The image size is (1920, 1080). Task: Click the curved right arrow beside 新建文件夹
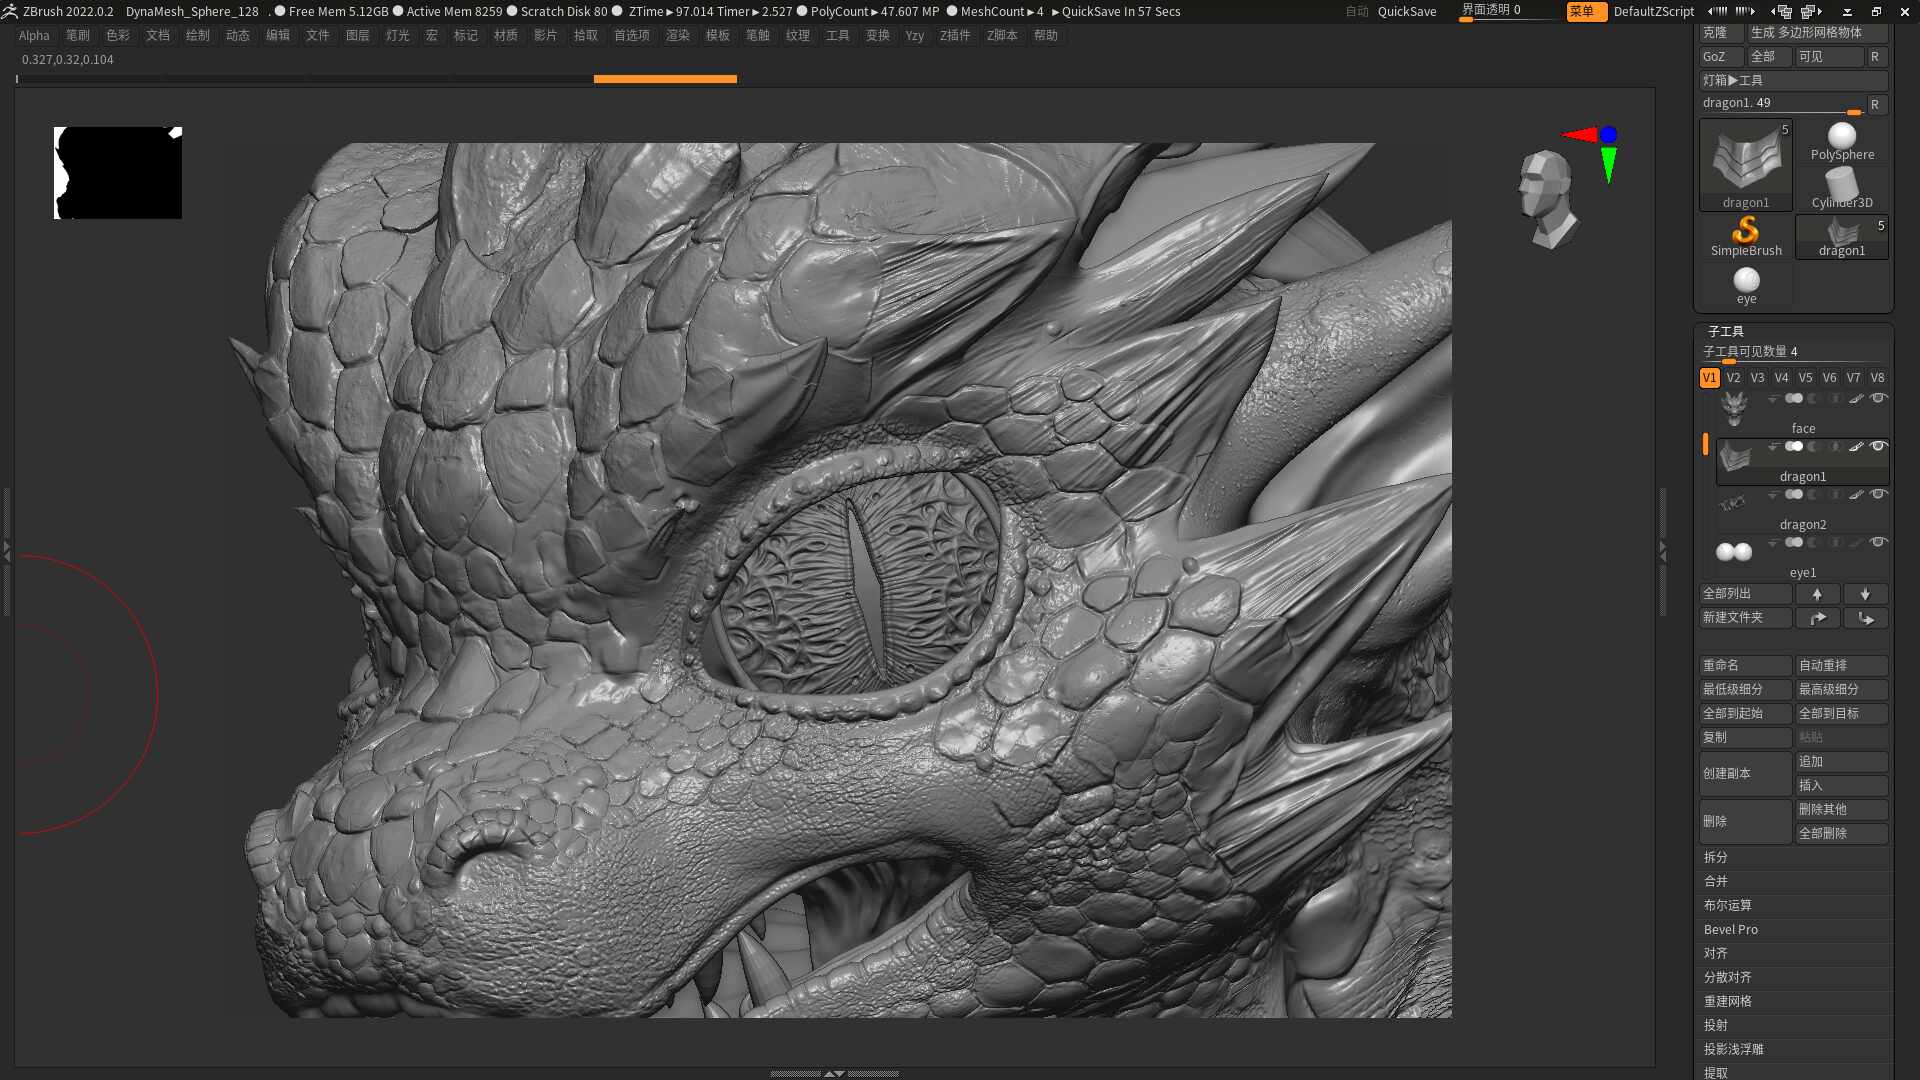(1817, 618)
